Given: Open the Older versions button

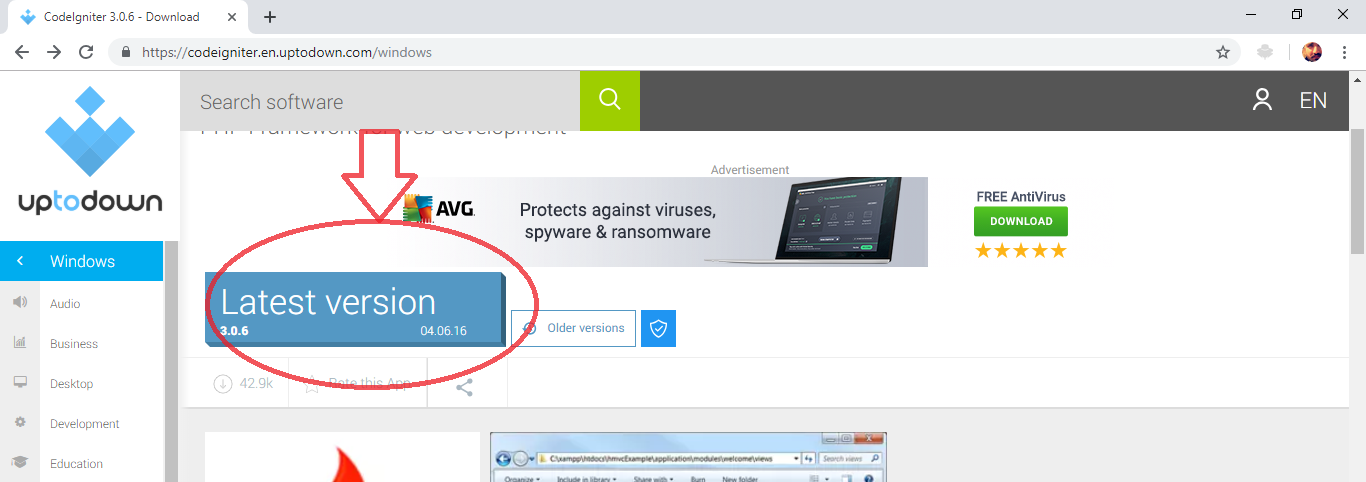Looking at the screenshot, I should click(x=573, y=328).
